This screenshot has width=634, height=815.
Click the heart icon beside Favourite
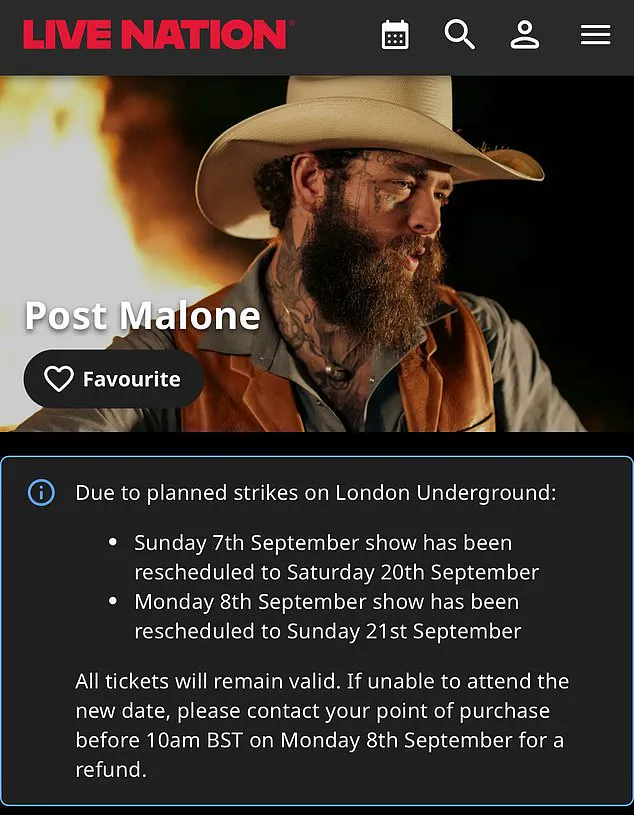tap(59, 379)
